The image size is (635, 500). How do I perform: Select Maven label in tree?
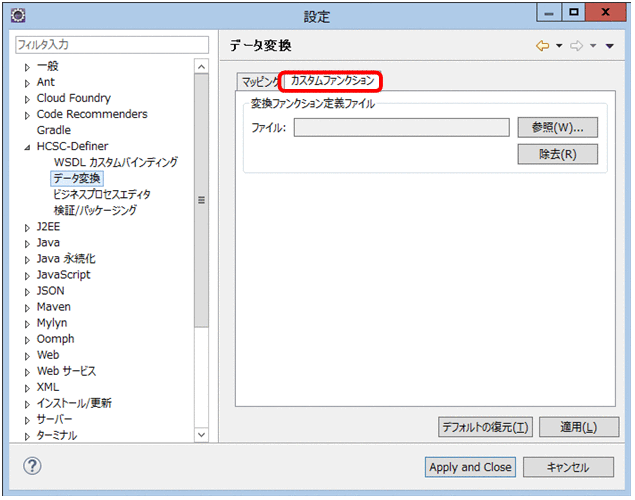[53, 307]
